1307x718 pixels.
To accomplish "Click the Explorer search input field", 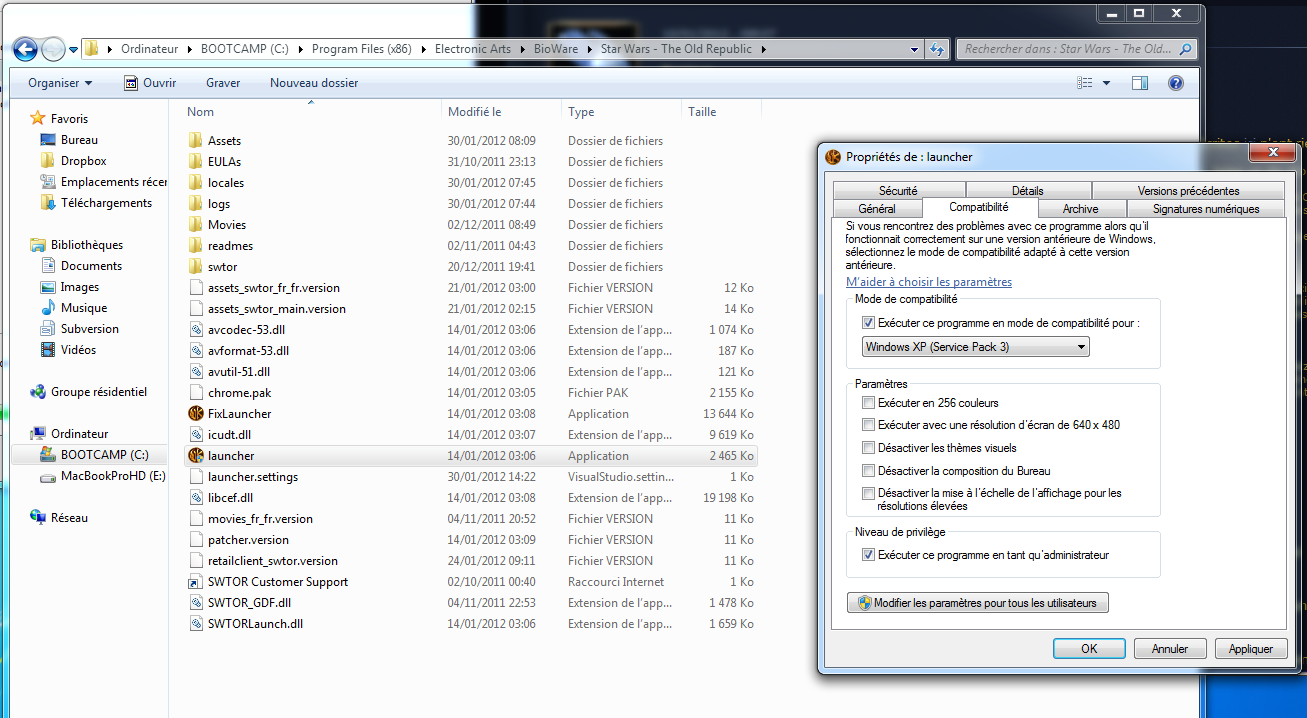I will pyautogui.click(x=1076, y=49).
